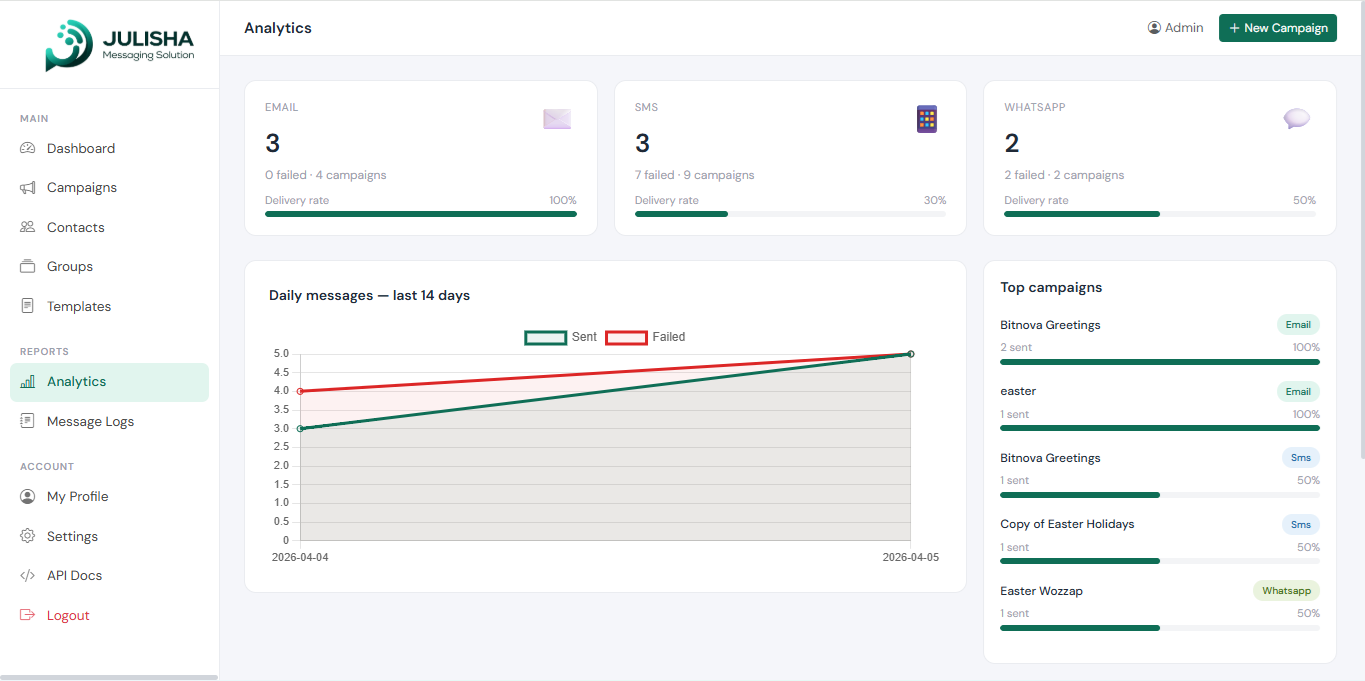Toggle the Sent legend in chart
Image resolution: width=1365 pixels, height=681 pixels.
(560, 337)
